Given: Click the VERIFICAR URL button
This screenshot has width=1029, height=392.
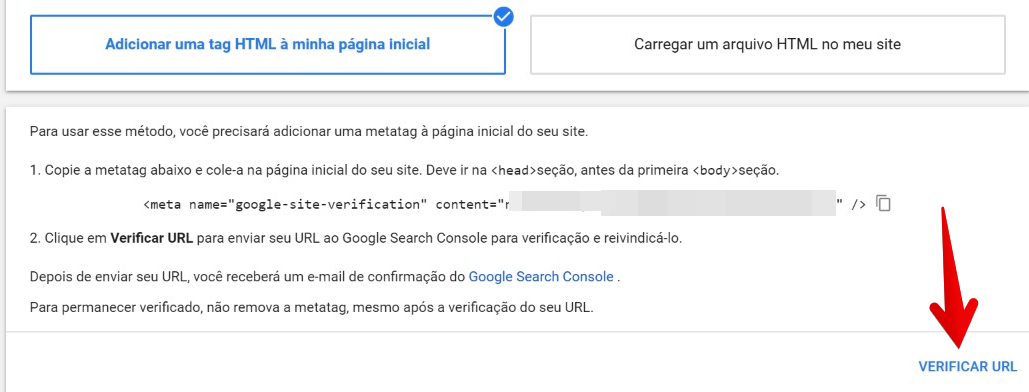Looking at the screenshot, I should pos(967,366).
